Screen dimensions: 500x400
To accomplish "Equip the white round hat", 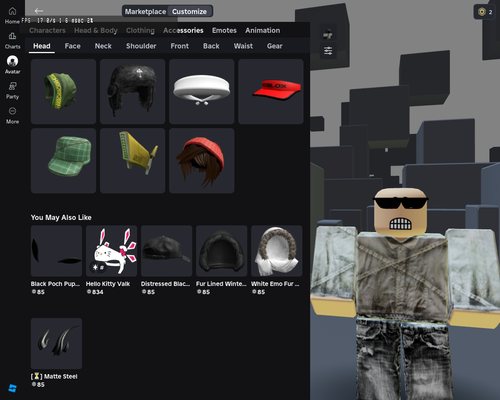I will click(x=201, y=91).
